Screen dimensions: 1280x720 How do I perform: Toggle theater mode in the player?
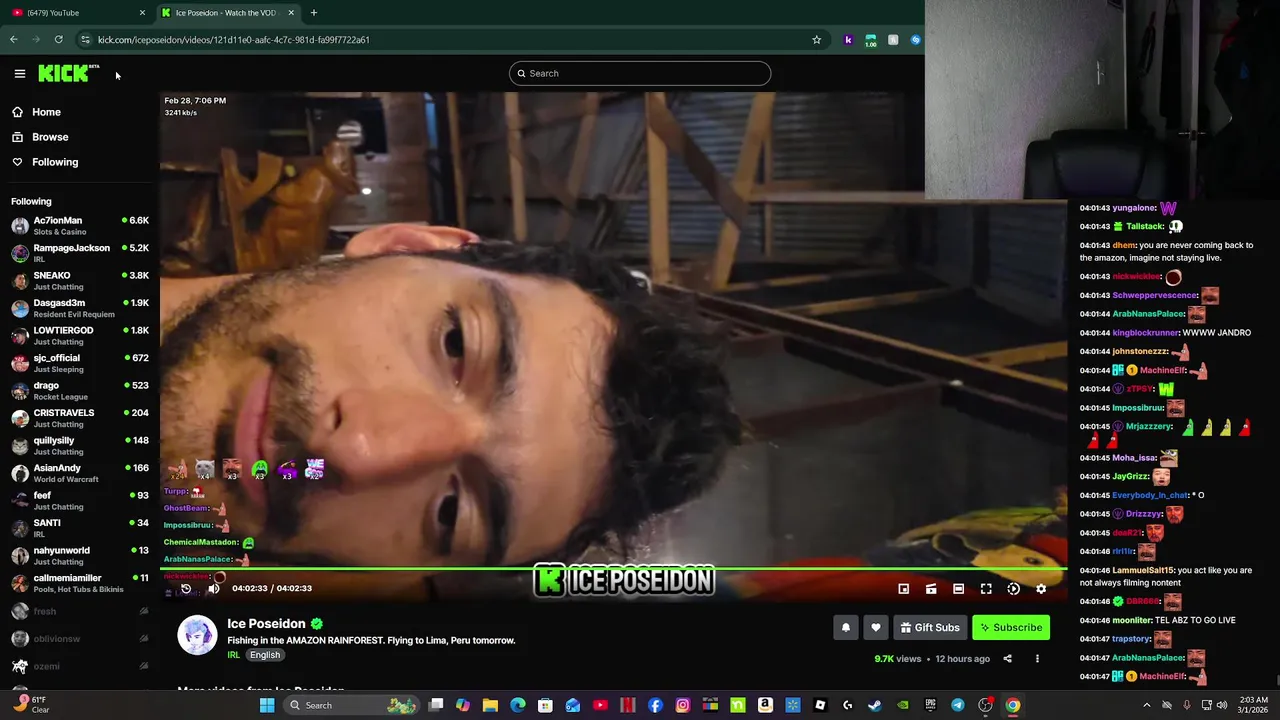[x=958, y=589]
